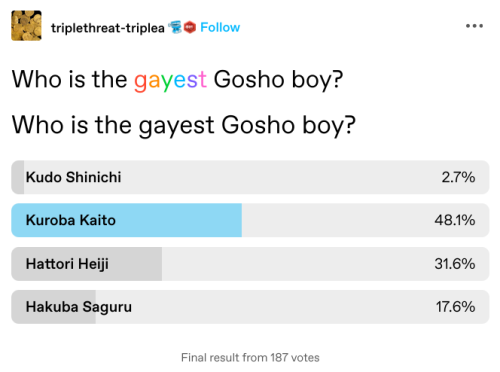
Task: Choose the Kuroba Kaito poll option
Action: point(250,220)
